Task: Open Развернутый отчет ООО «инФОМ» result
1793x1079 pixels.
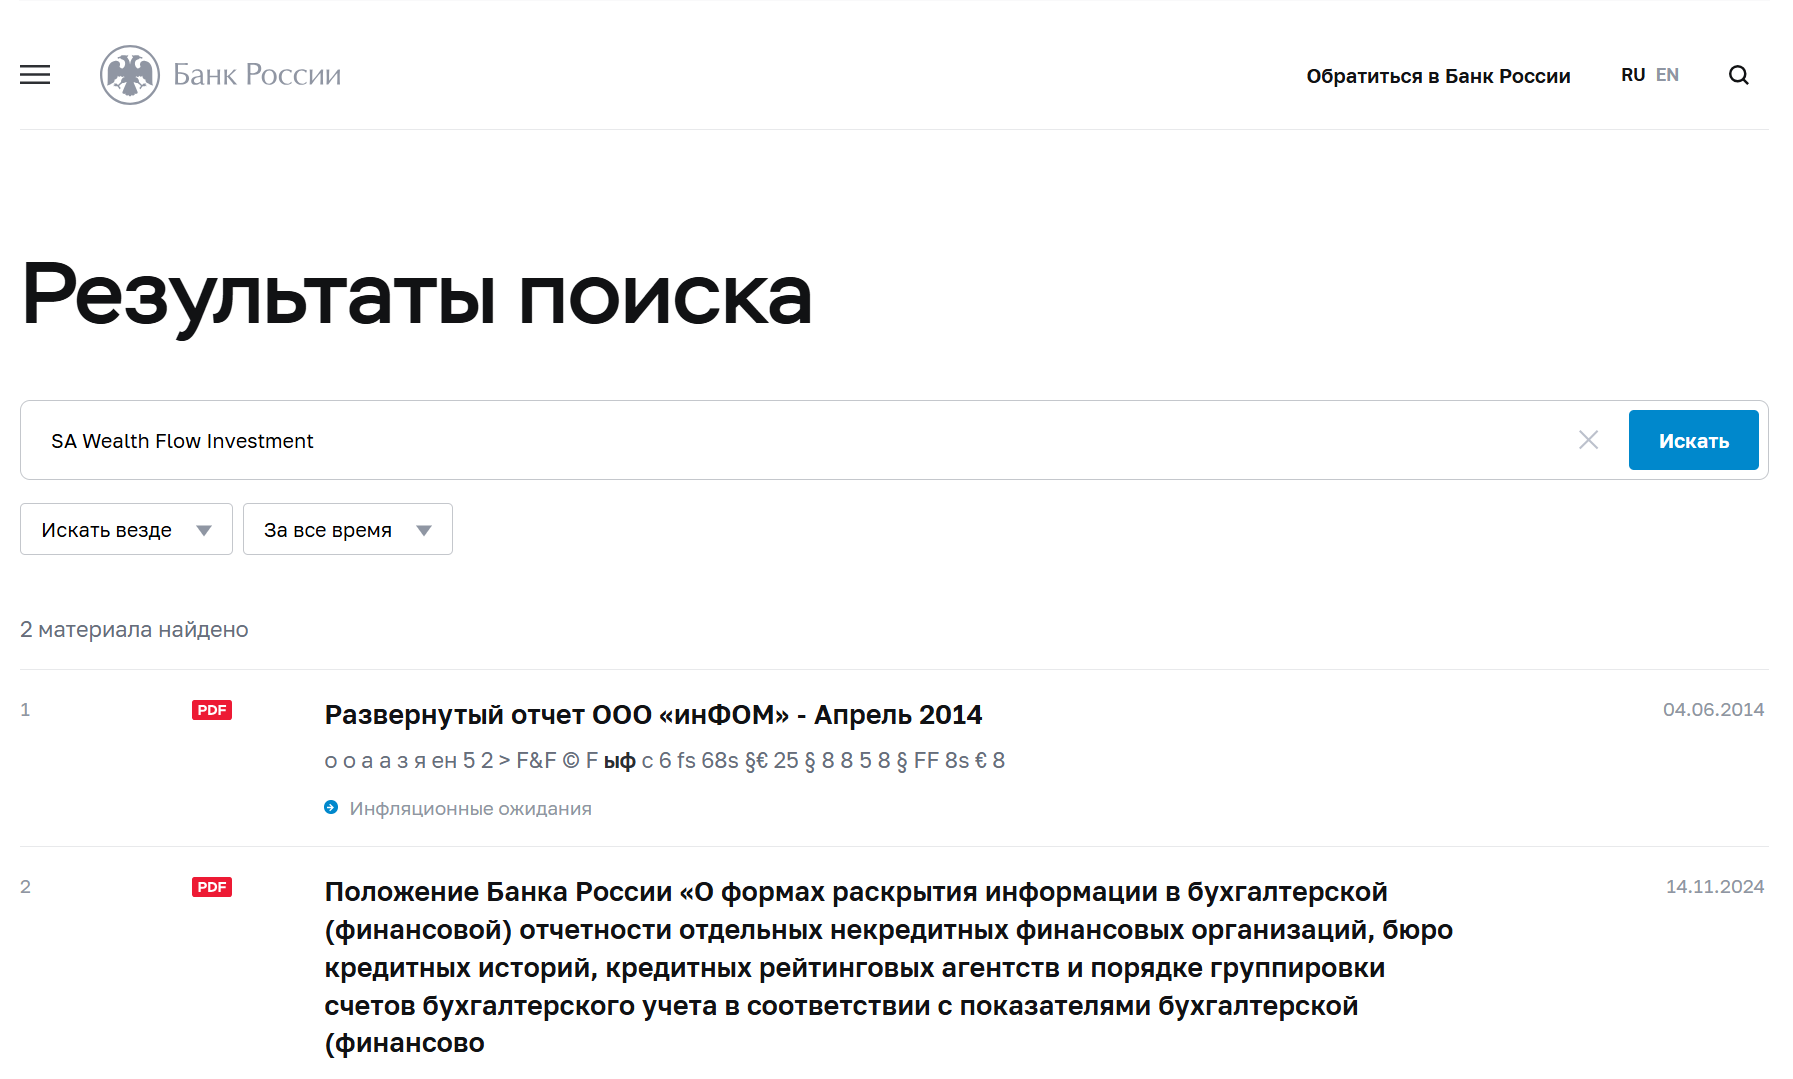Action: [653, 715]
